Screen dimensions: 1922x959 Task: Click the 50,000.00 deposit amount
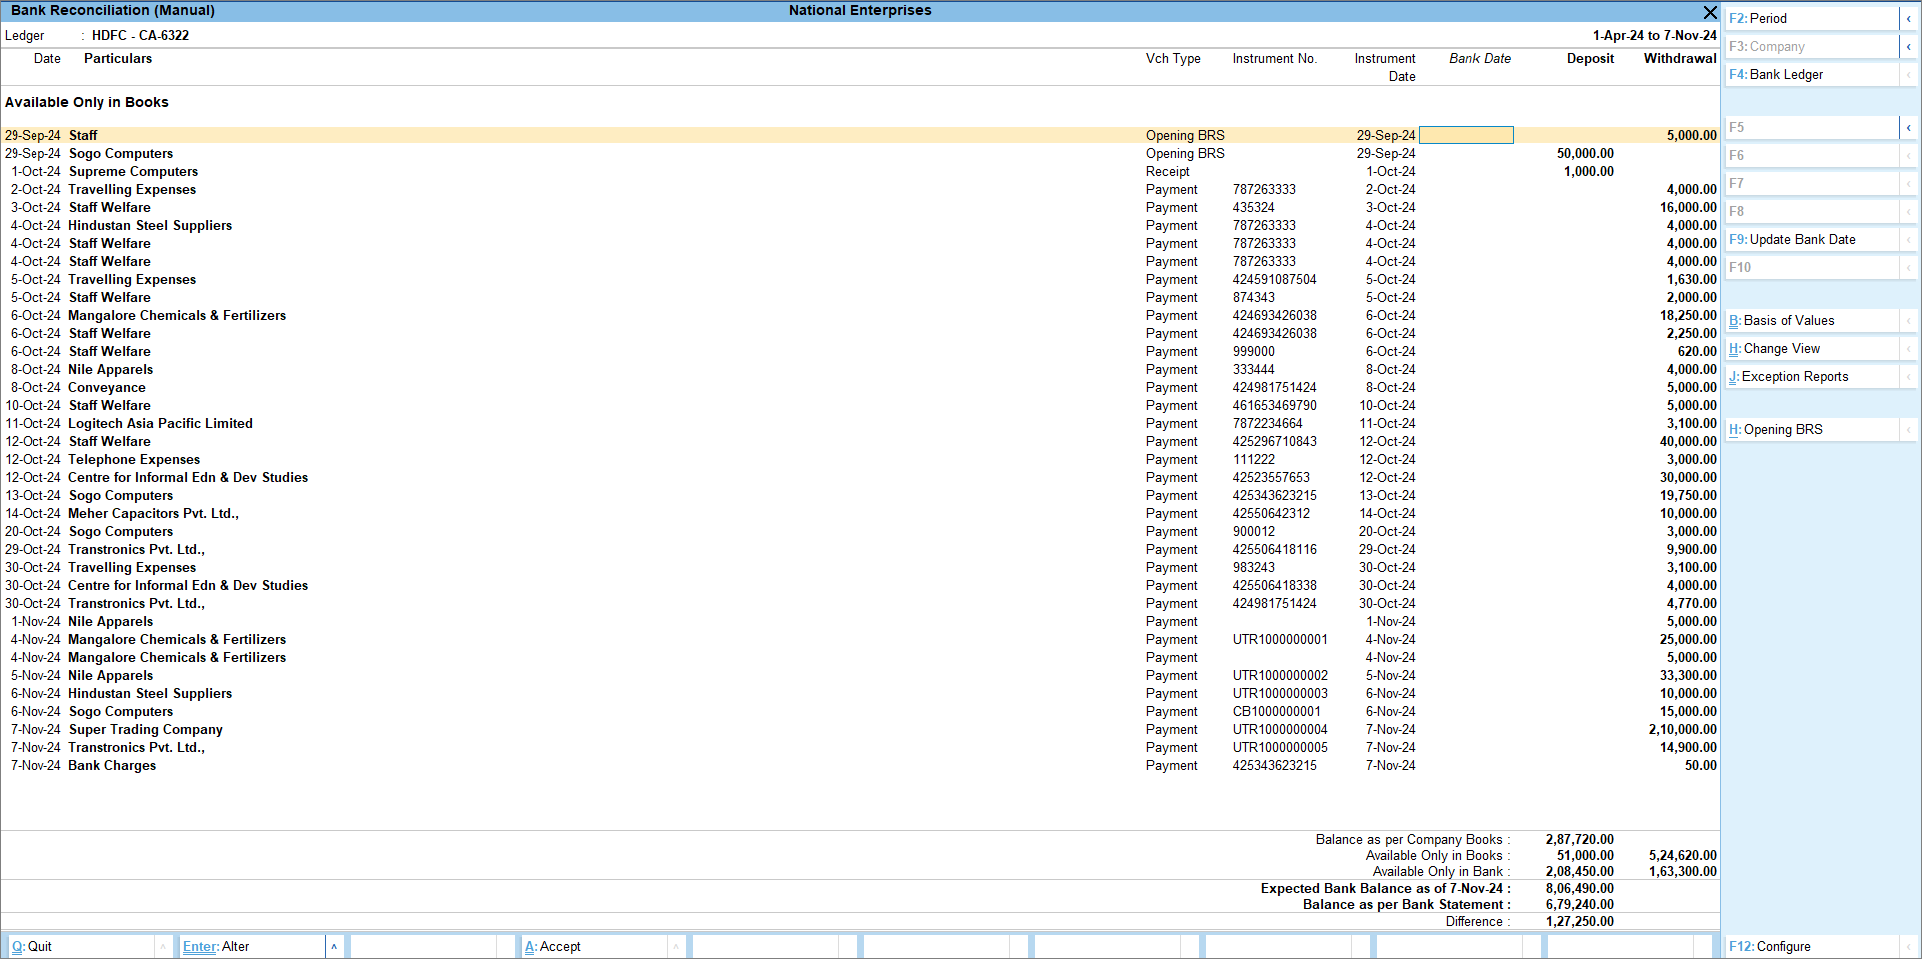(1585, 153)
